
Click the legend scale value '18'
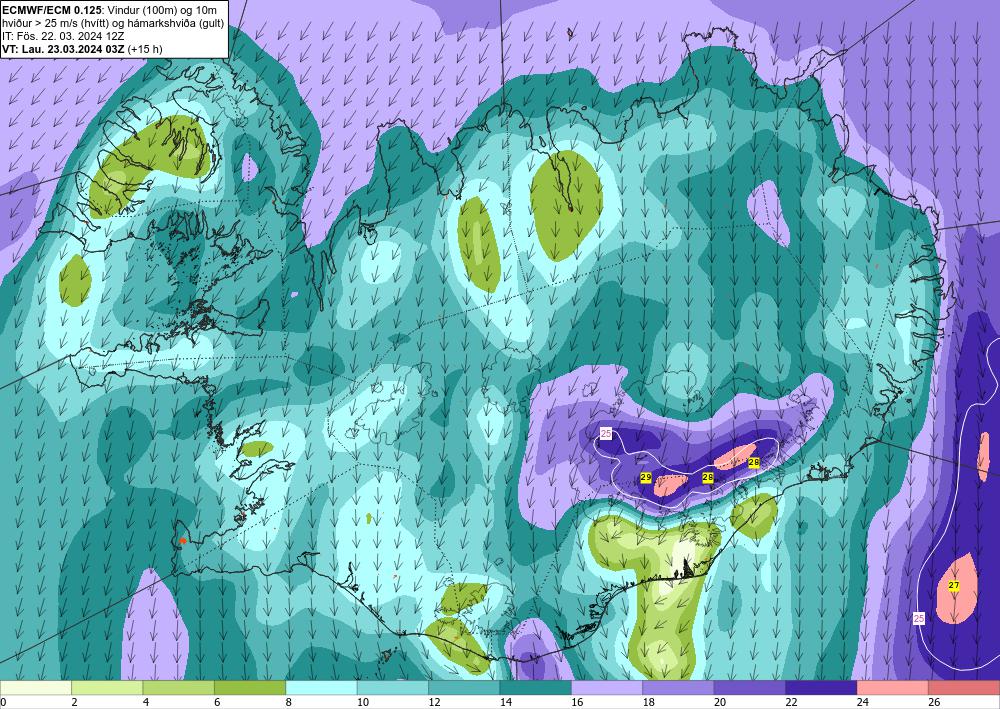[x=649, y=703]
